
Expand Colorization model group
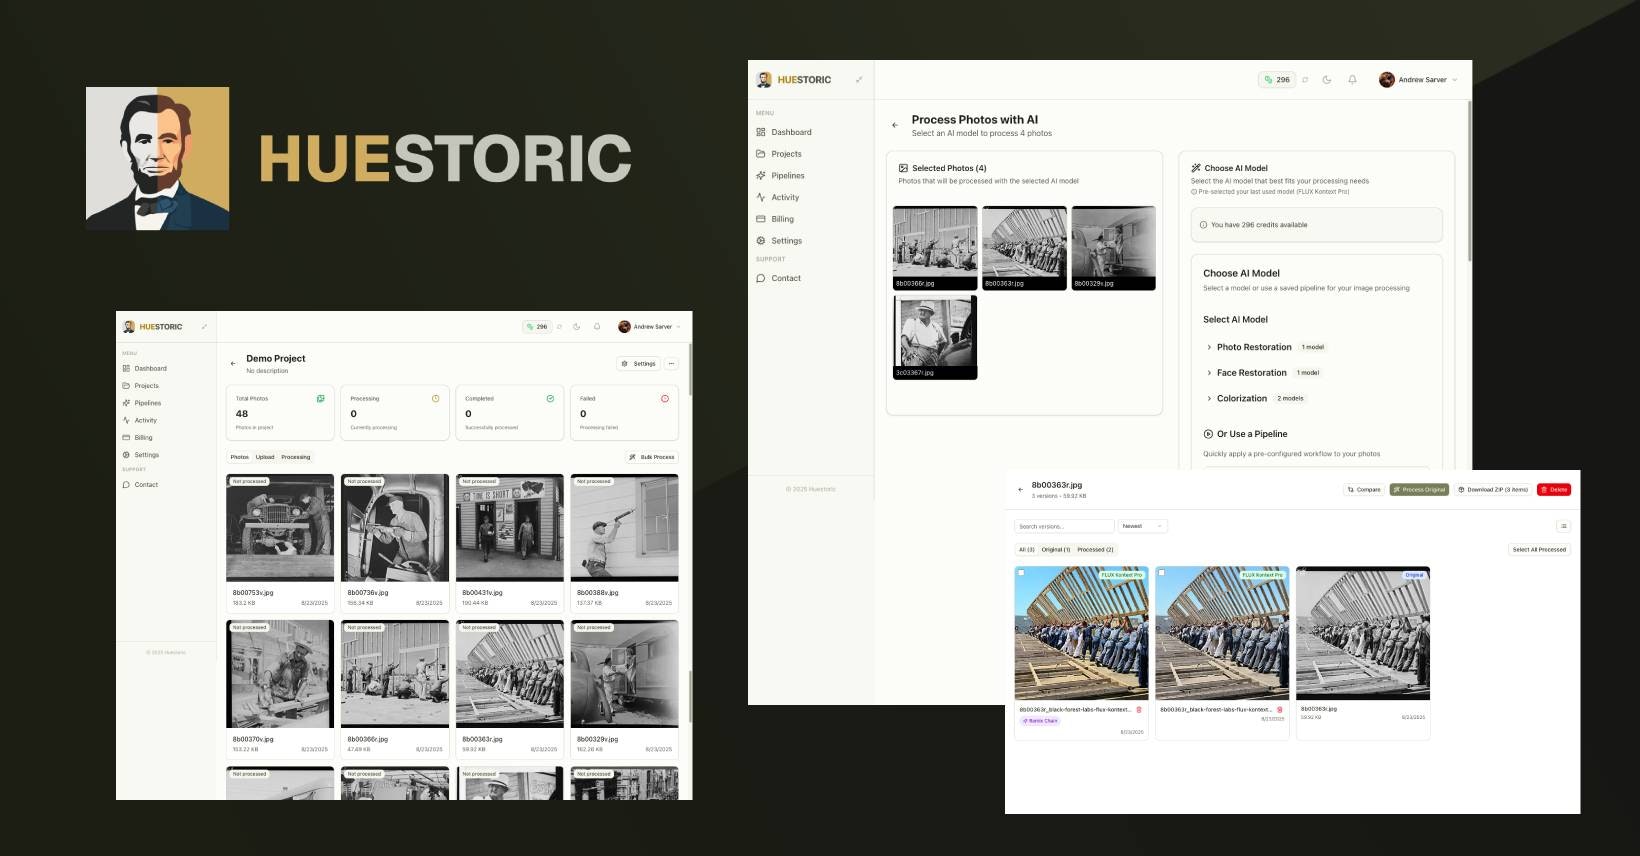click(x=1255, y=398)
